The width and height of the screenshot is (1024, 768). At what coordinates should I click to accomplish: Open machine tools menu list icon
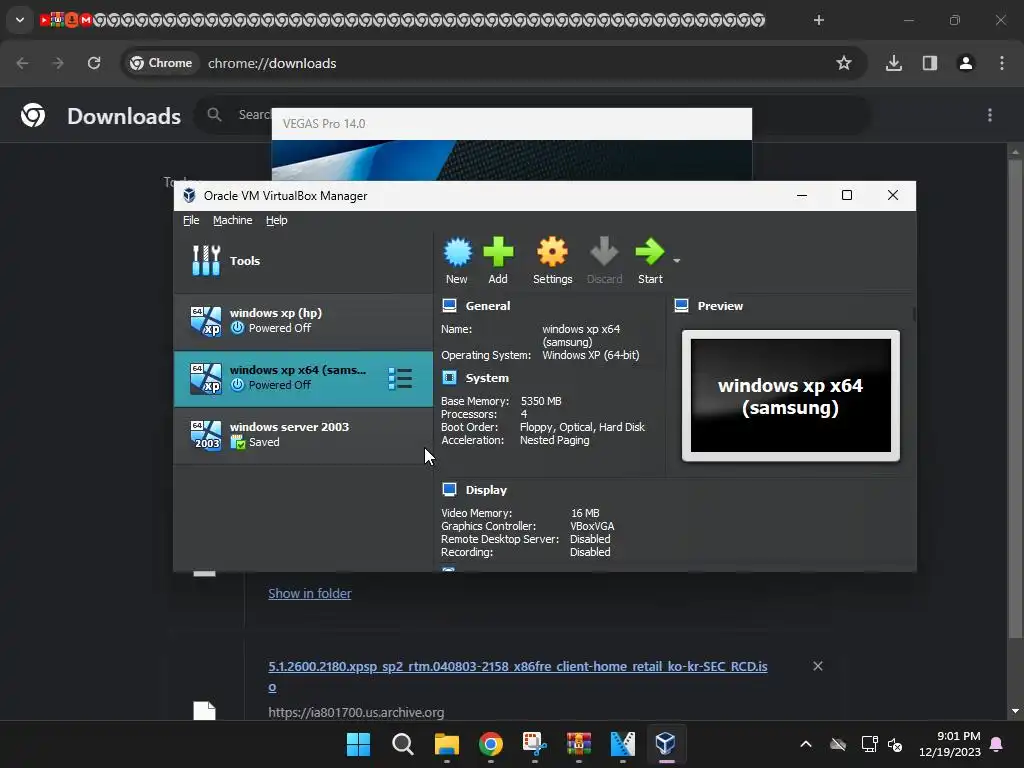click(400, 379)
